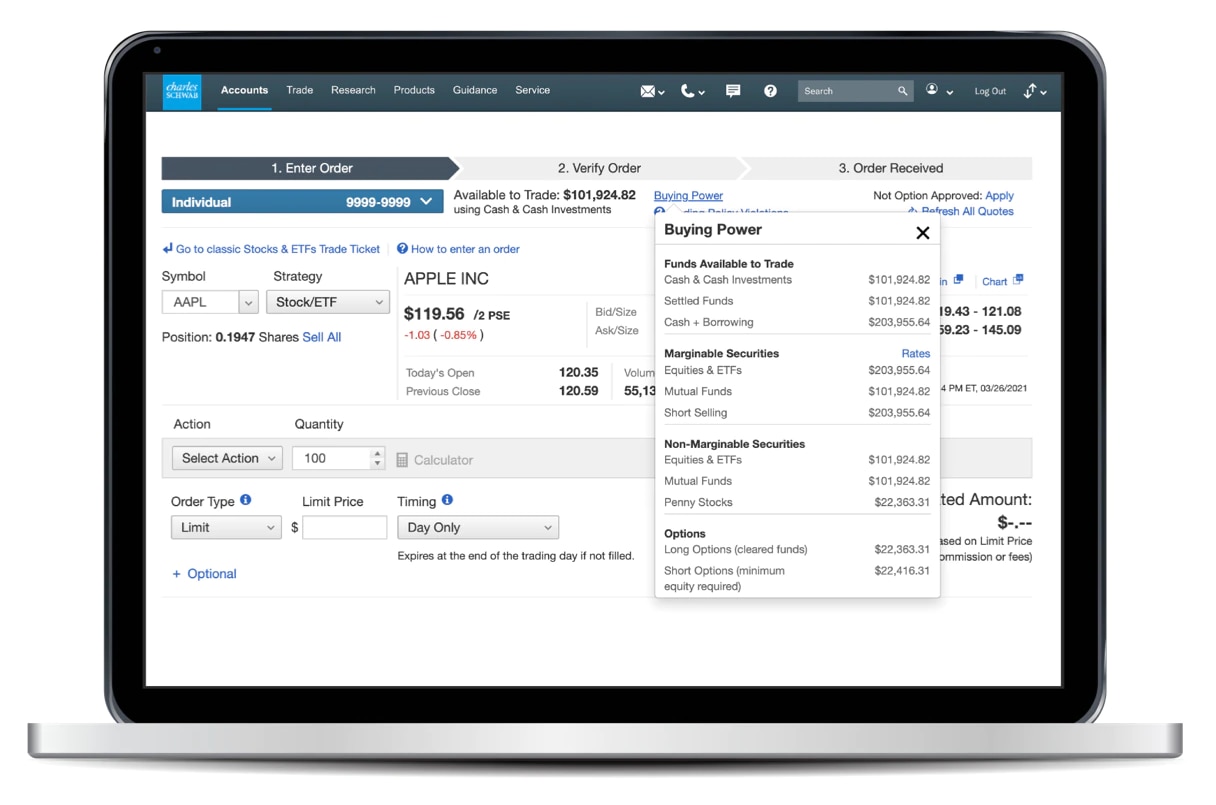The height and width of the screenshot is (805, 1216).
Task: Open the Trade menu
Action: [x=299, y=90]
